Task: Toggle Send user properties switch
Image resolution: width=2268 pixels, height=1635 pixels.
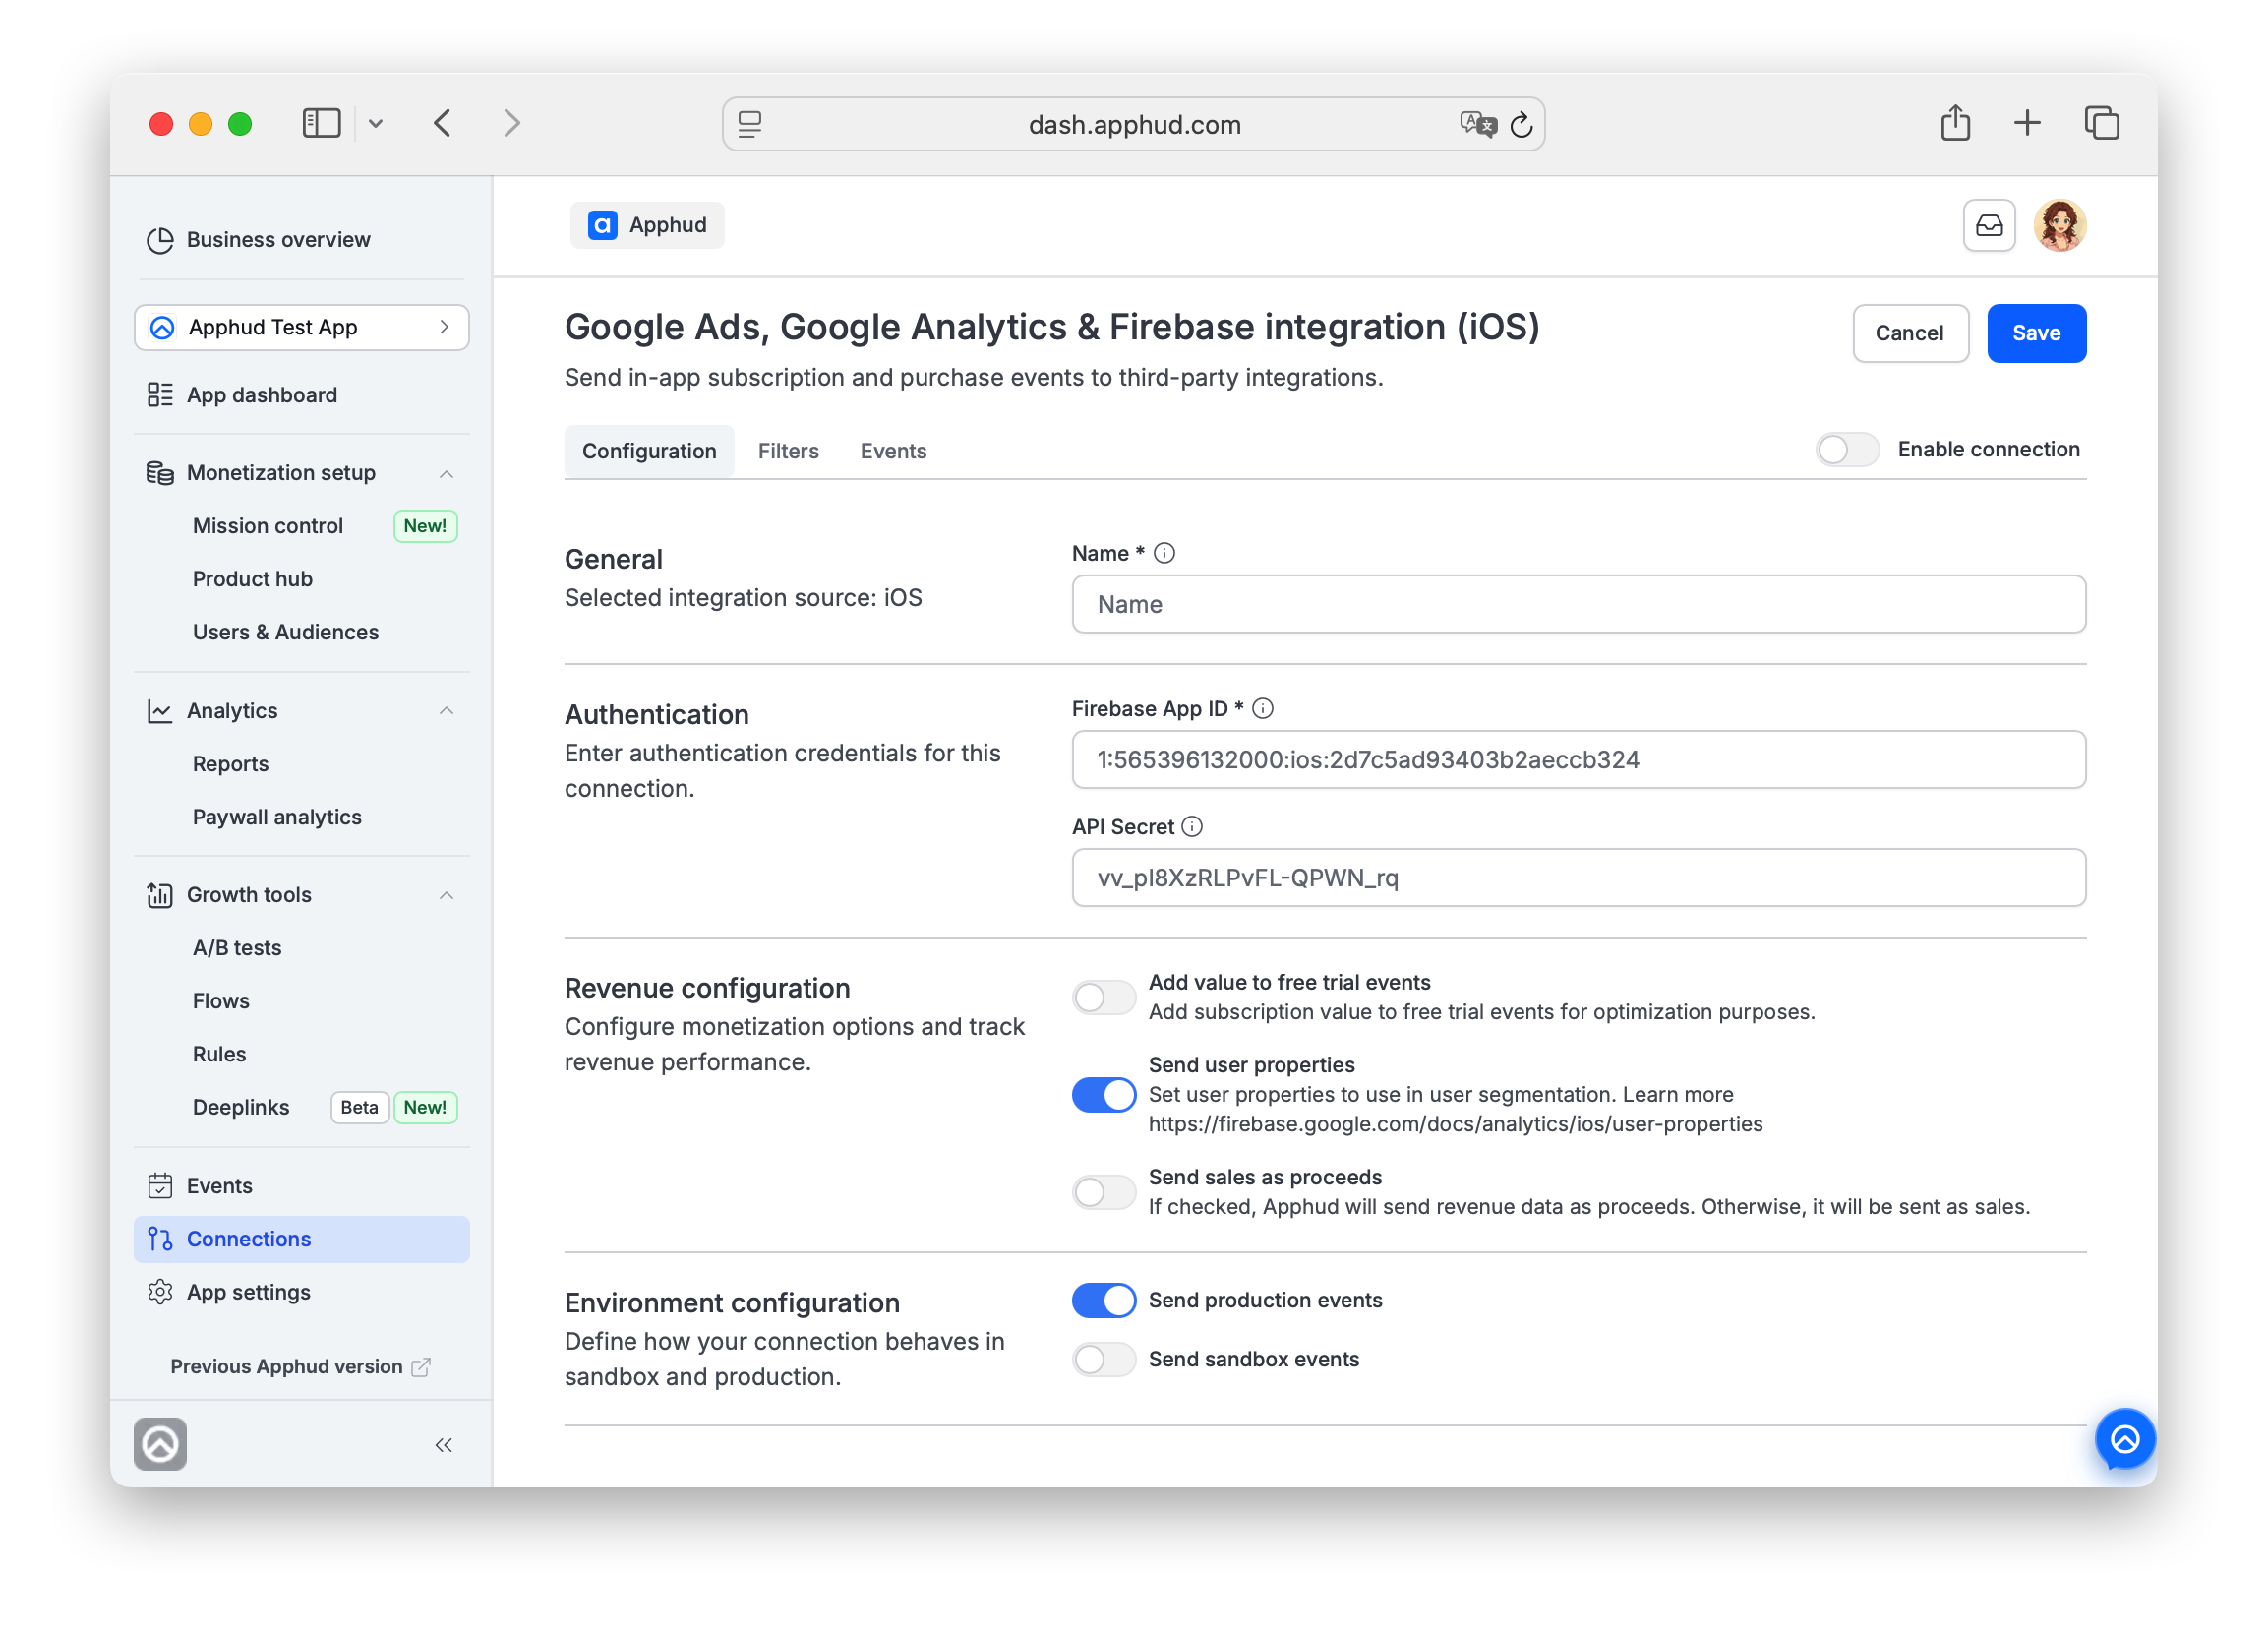Action: 1104,1095
